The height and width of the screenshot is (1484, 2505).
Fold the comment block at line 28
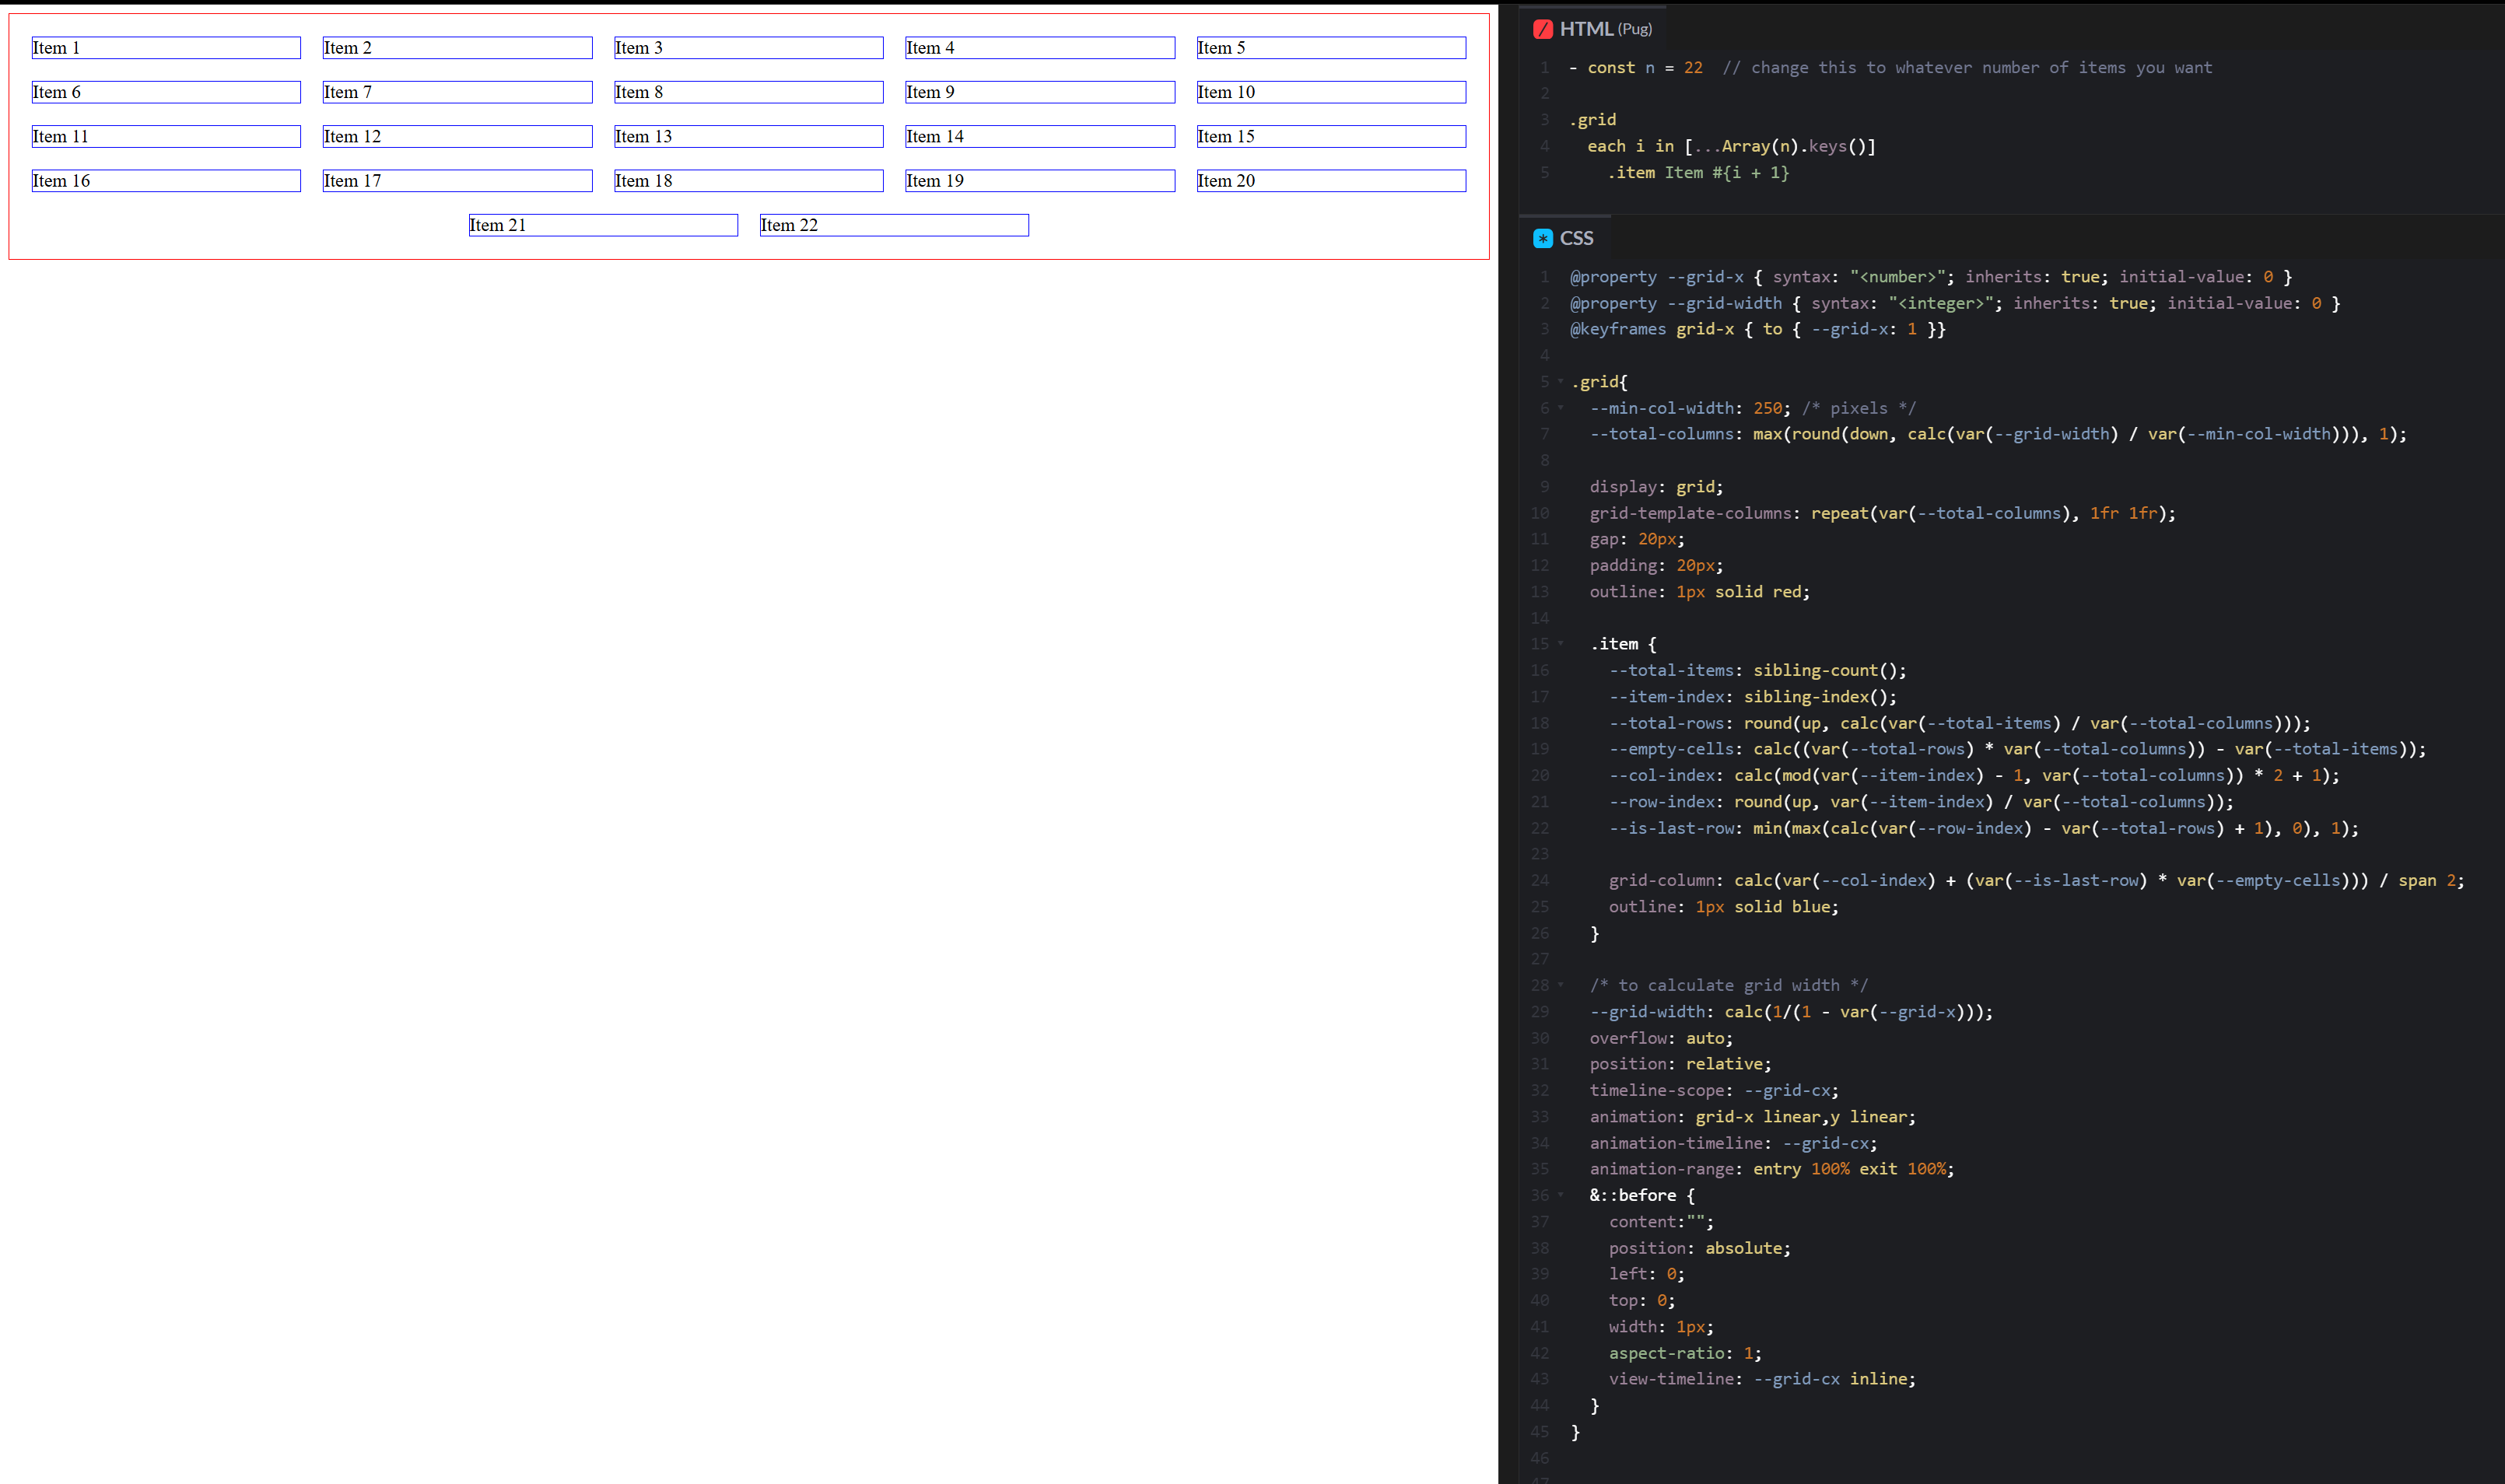1560,985
